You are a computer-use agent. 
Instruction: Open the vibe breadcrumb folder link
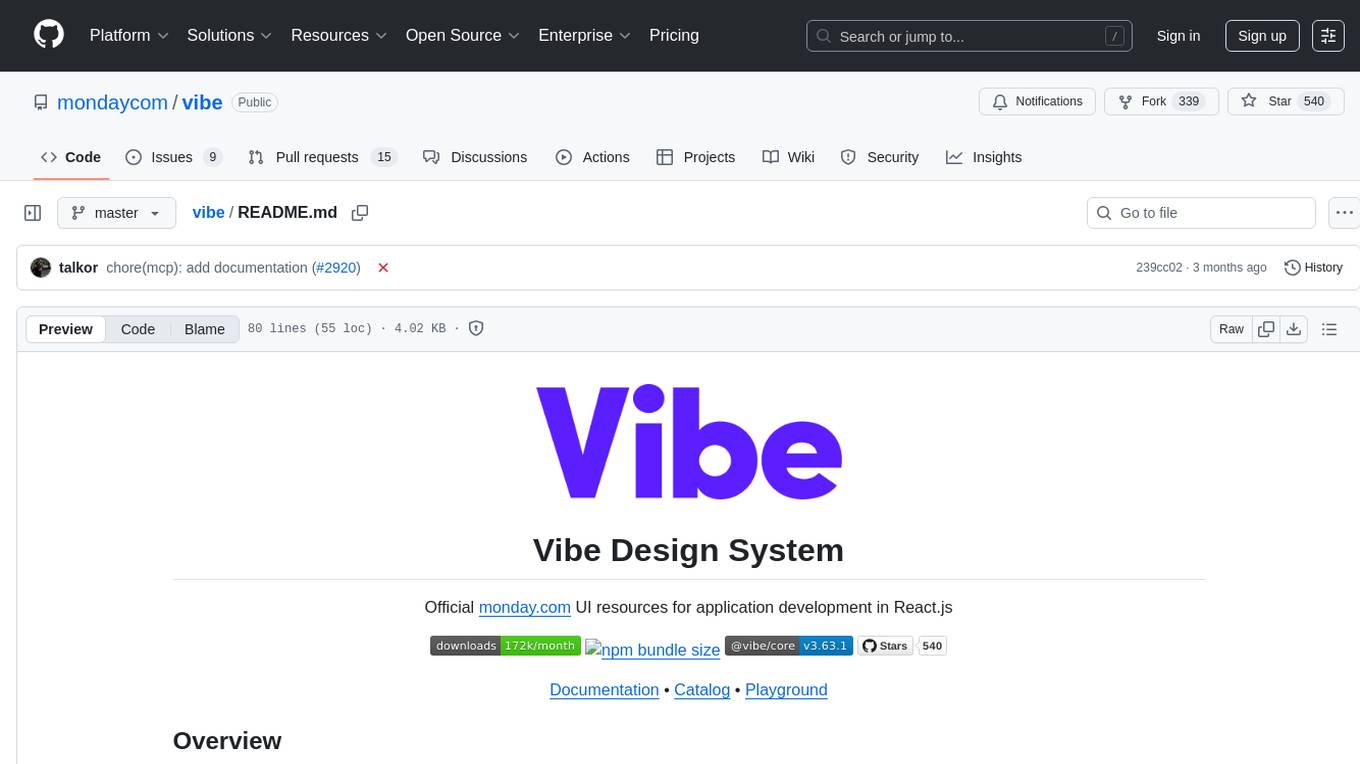pos(208,212)
